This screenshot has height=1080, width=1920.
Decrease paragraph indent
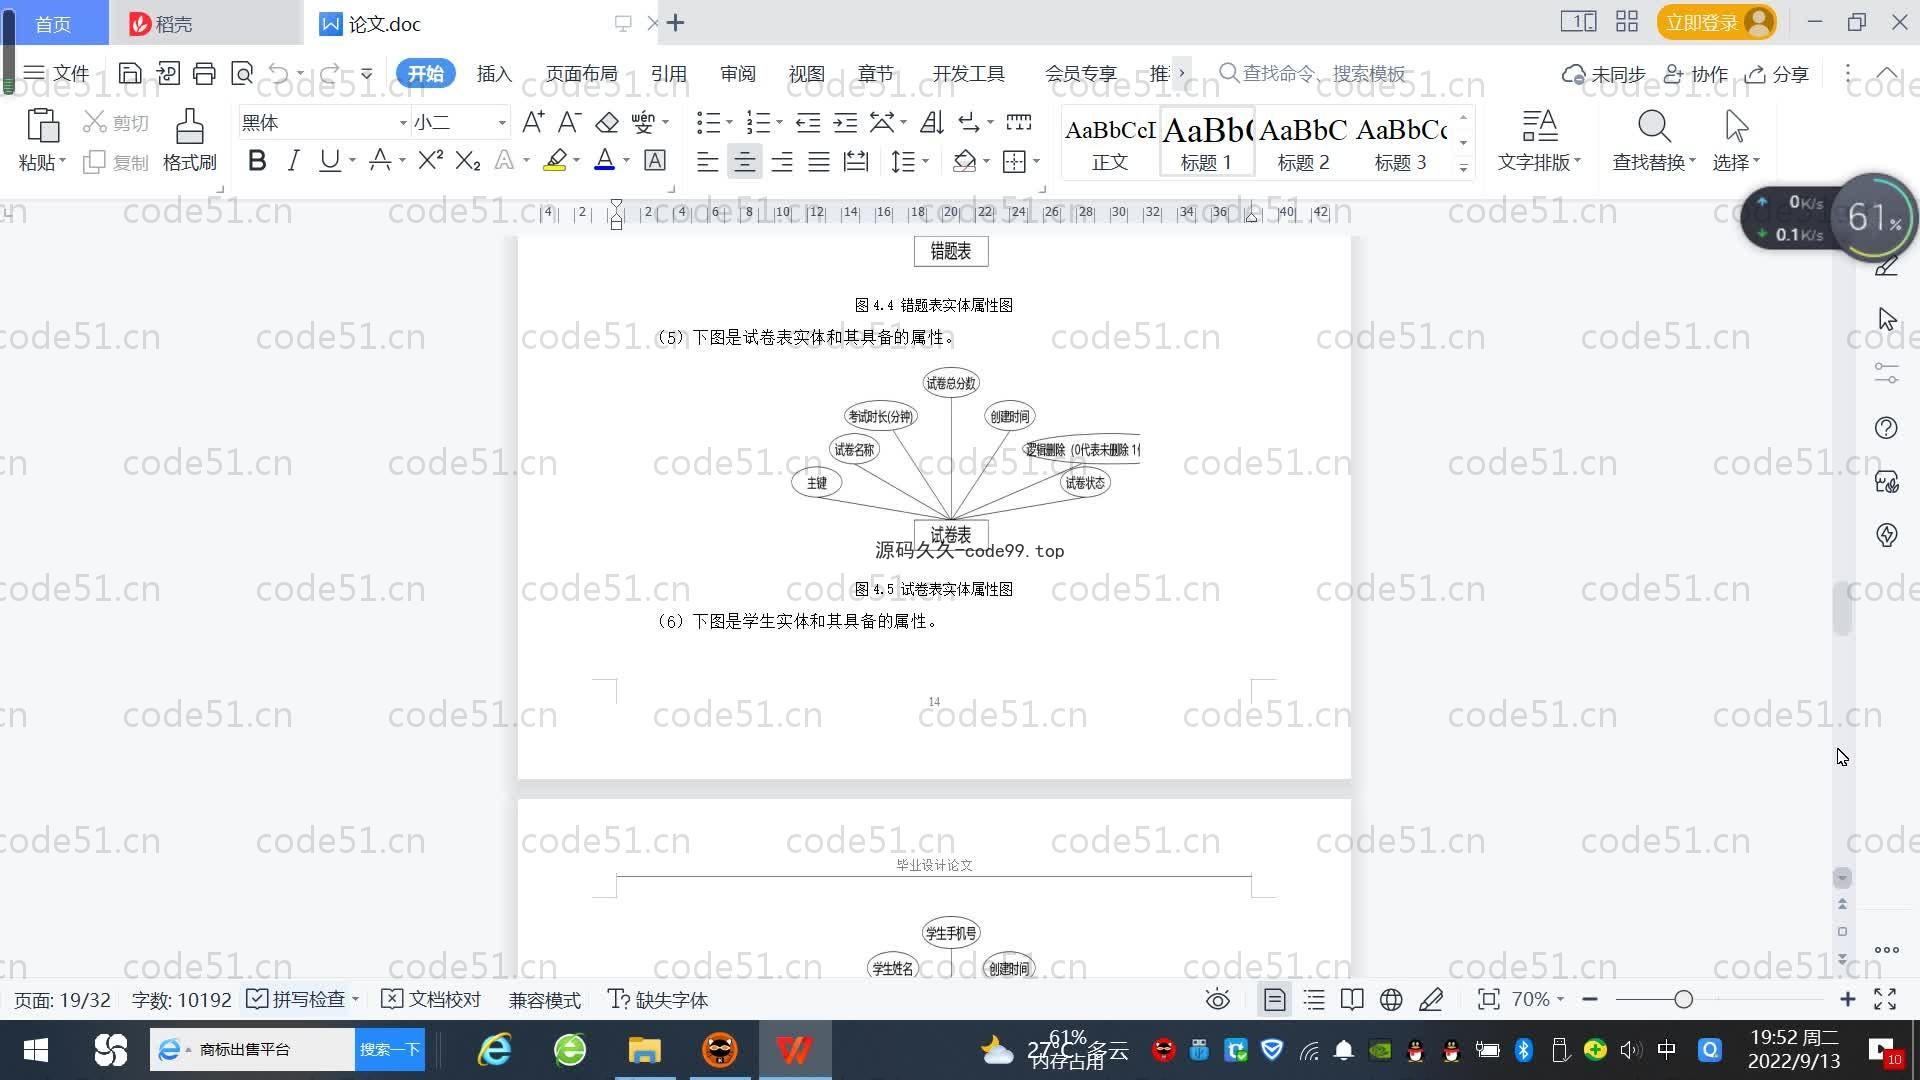[808, 122]
